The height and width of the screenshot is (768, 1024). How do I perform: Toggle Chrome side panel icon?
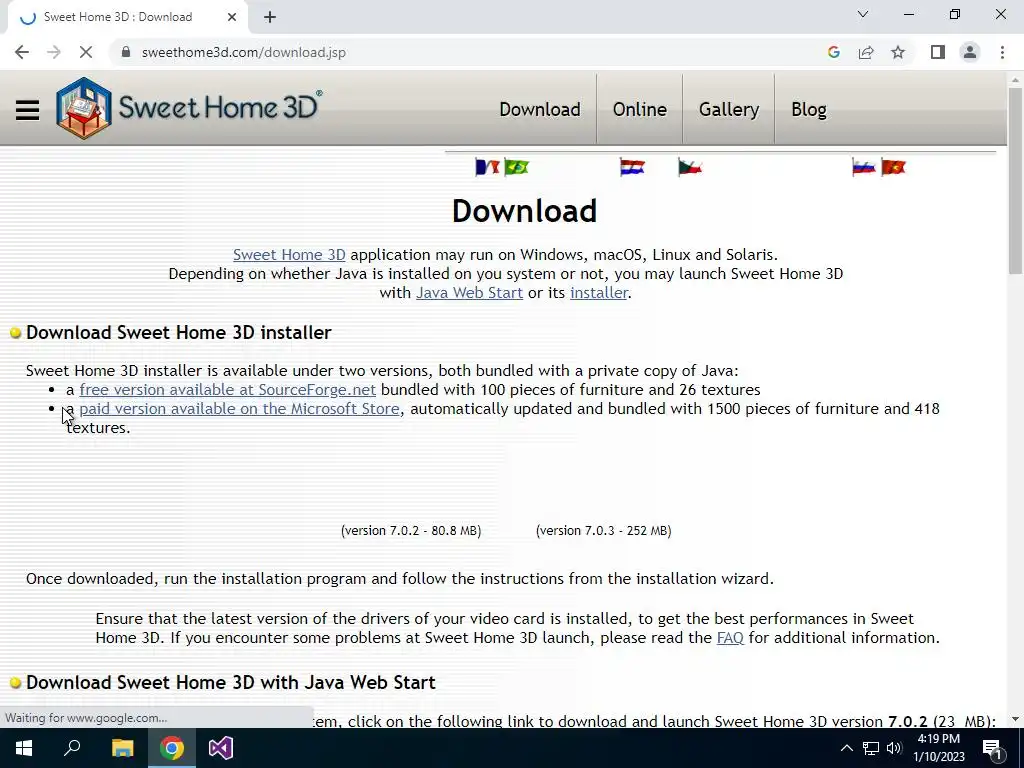(938, 52)
